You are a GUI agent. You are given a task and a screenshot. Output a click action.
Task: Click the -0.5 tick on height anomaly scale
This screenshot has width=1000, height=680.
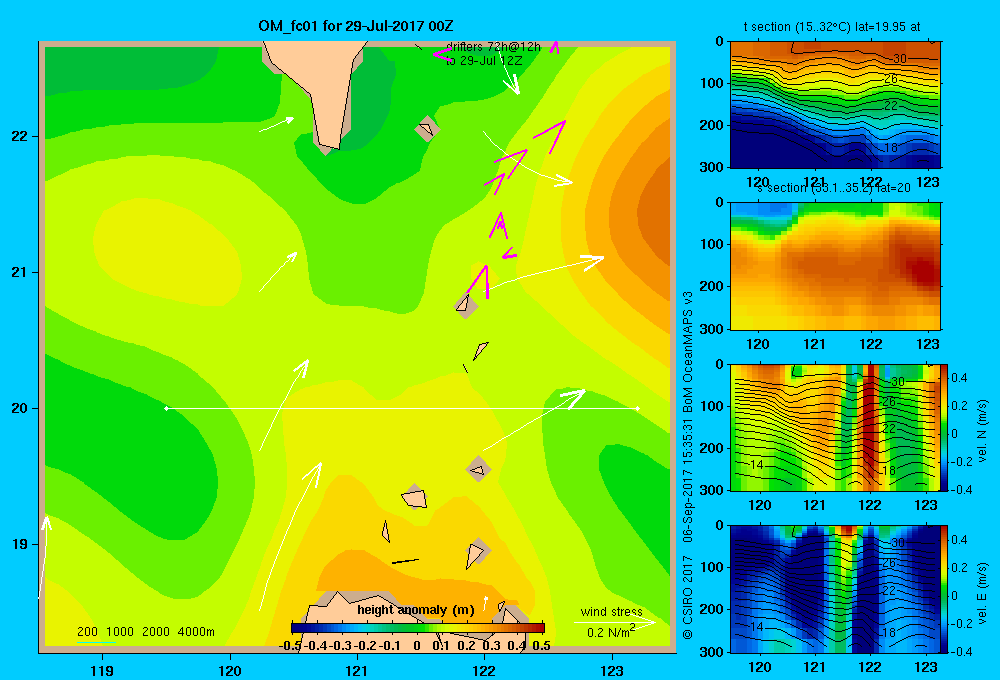[x=290, y=646]
